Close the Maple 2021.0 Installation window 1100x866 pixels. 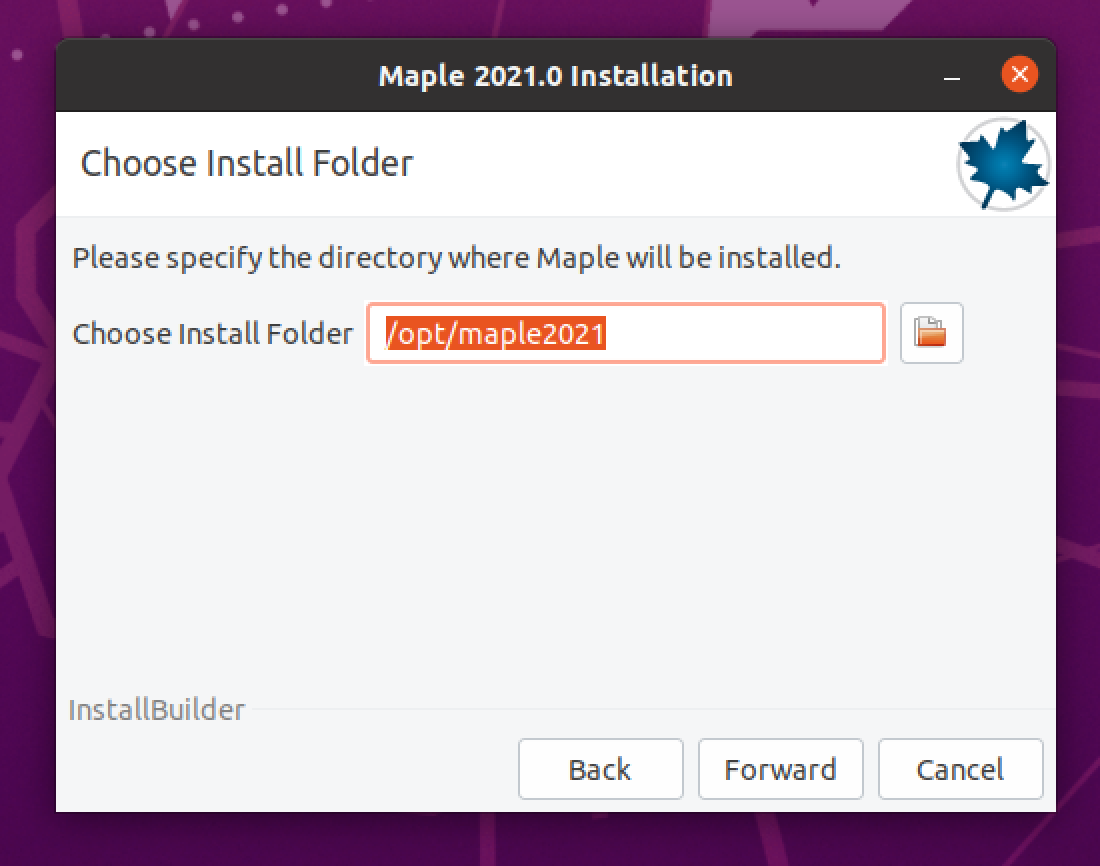1019,74
